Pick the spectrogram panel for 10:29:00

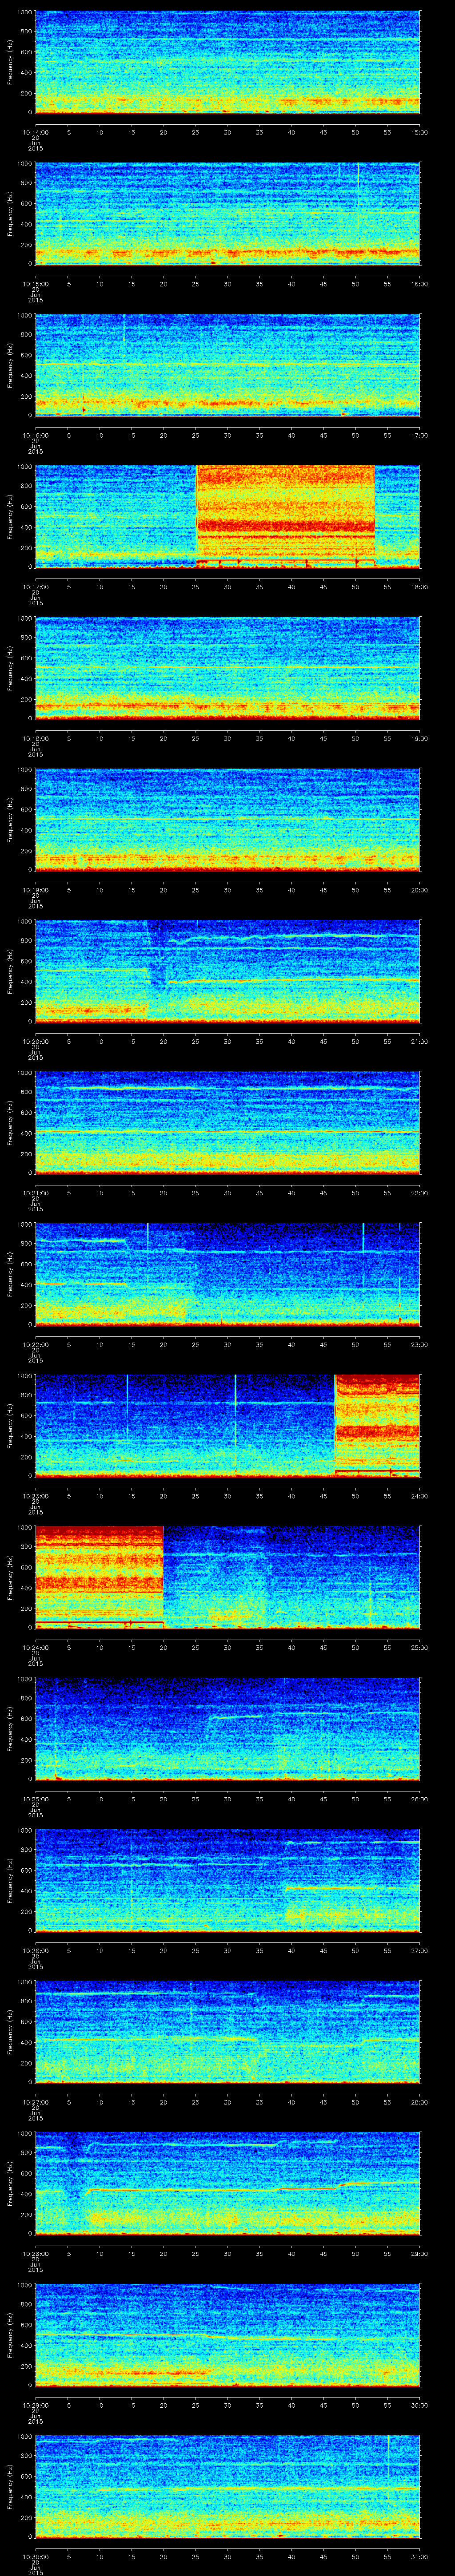(227, 2334)
